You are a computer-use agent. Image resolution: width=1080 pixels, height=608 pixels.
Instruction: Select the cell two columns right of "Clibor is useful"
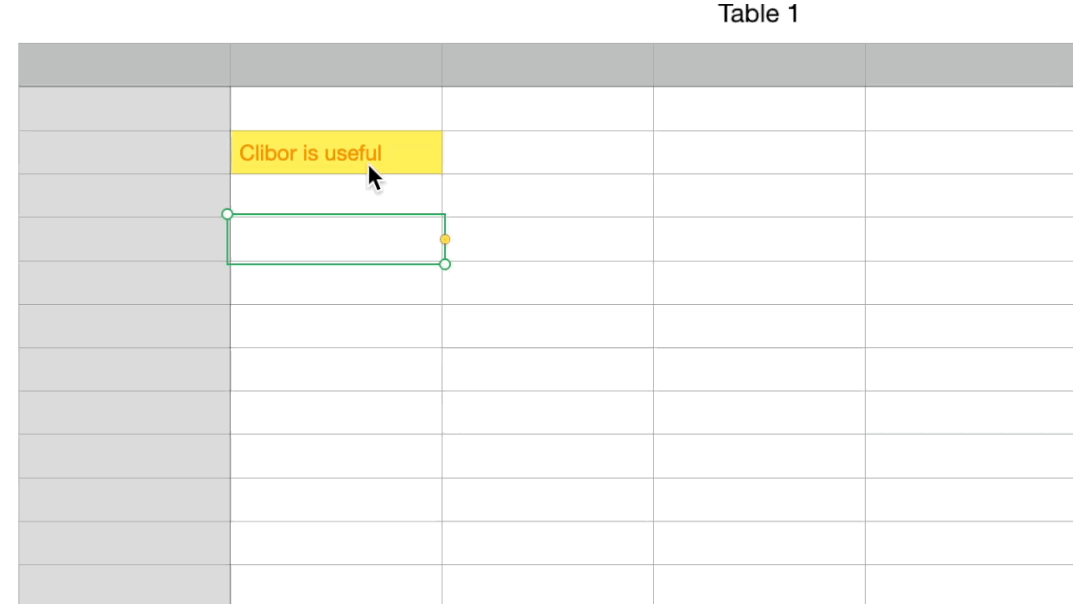pyautogui.click(x=760, y=152)
